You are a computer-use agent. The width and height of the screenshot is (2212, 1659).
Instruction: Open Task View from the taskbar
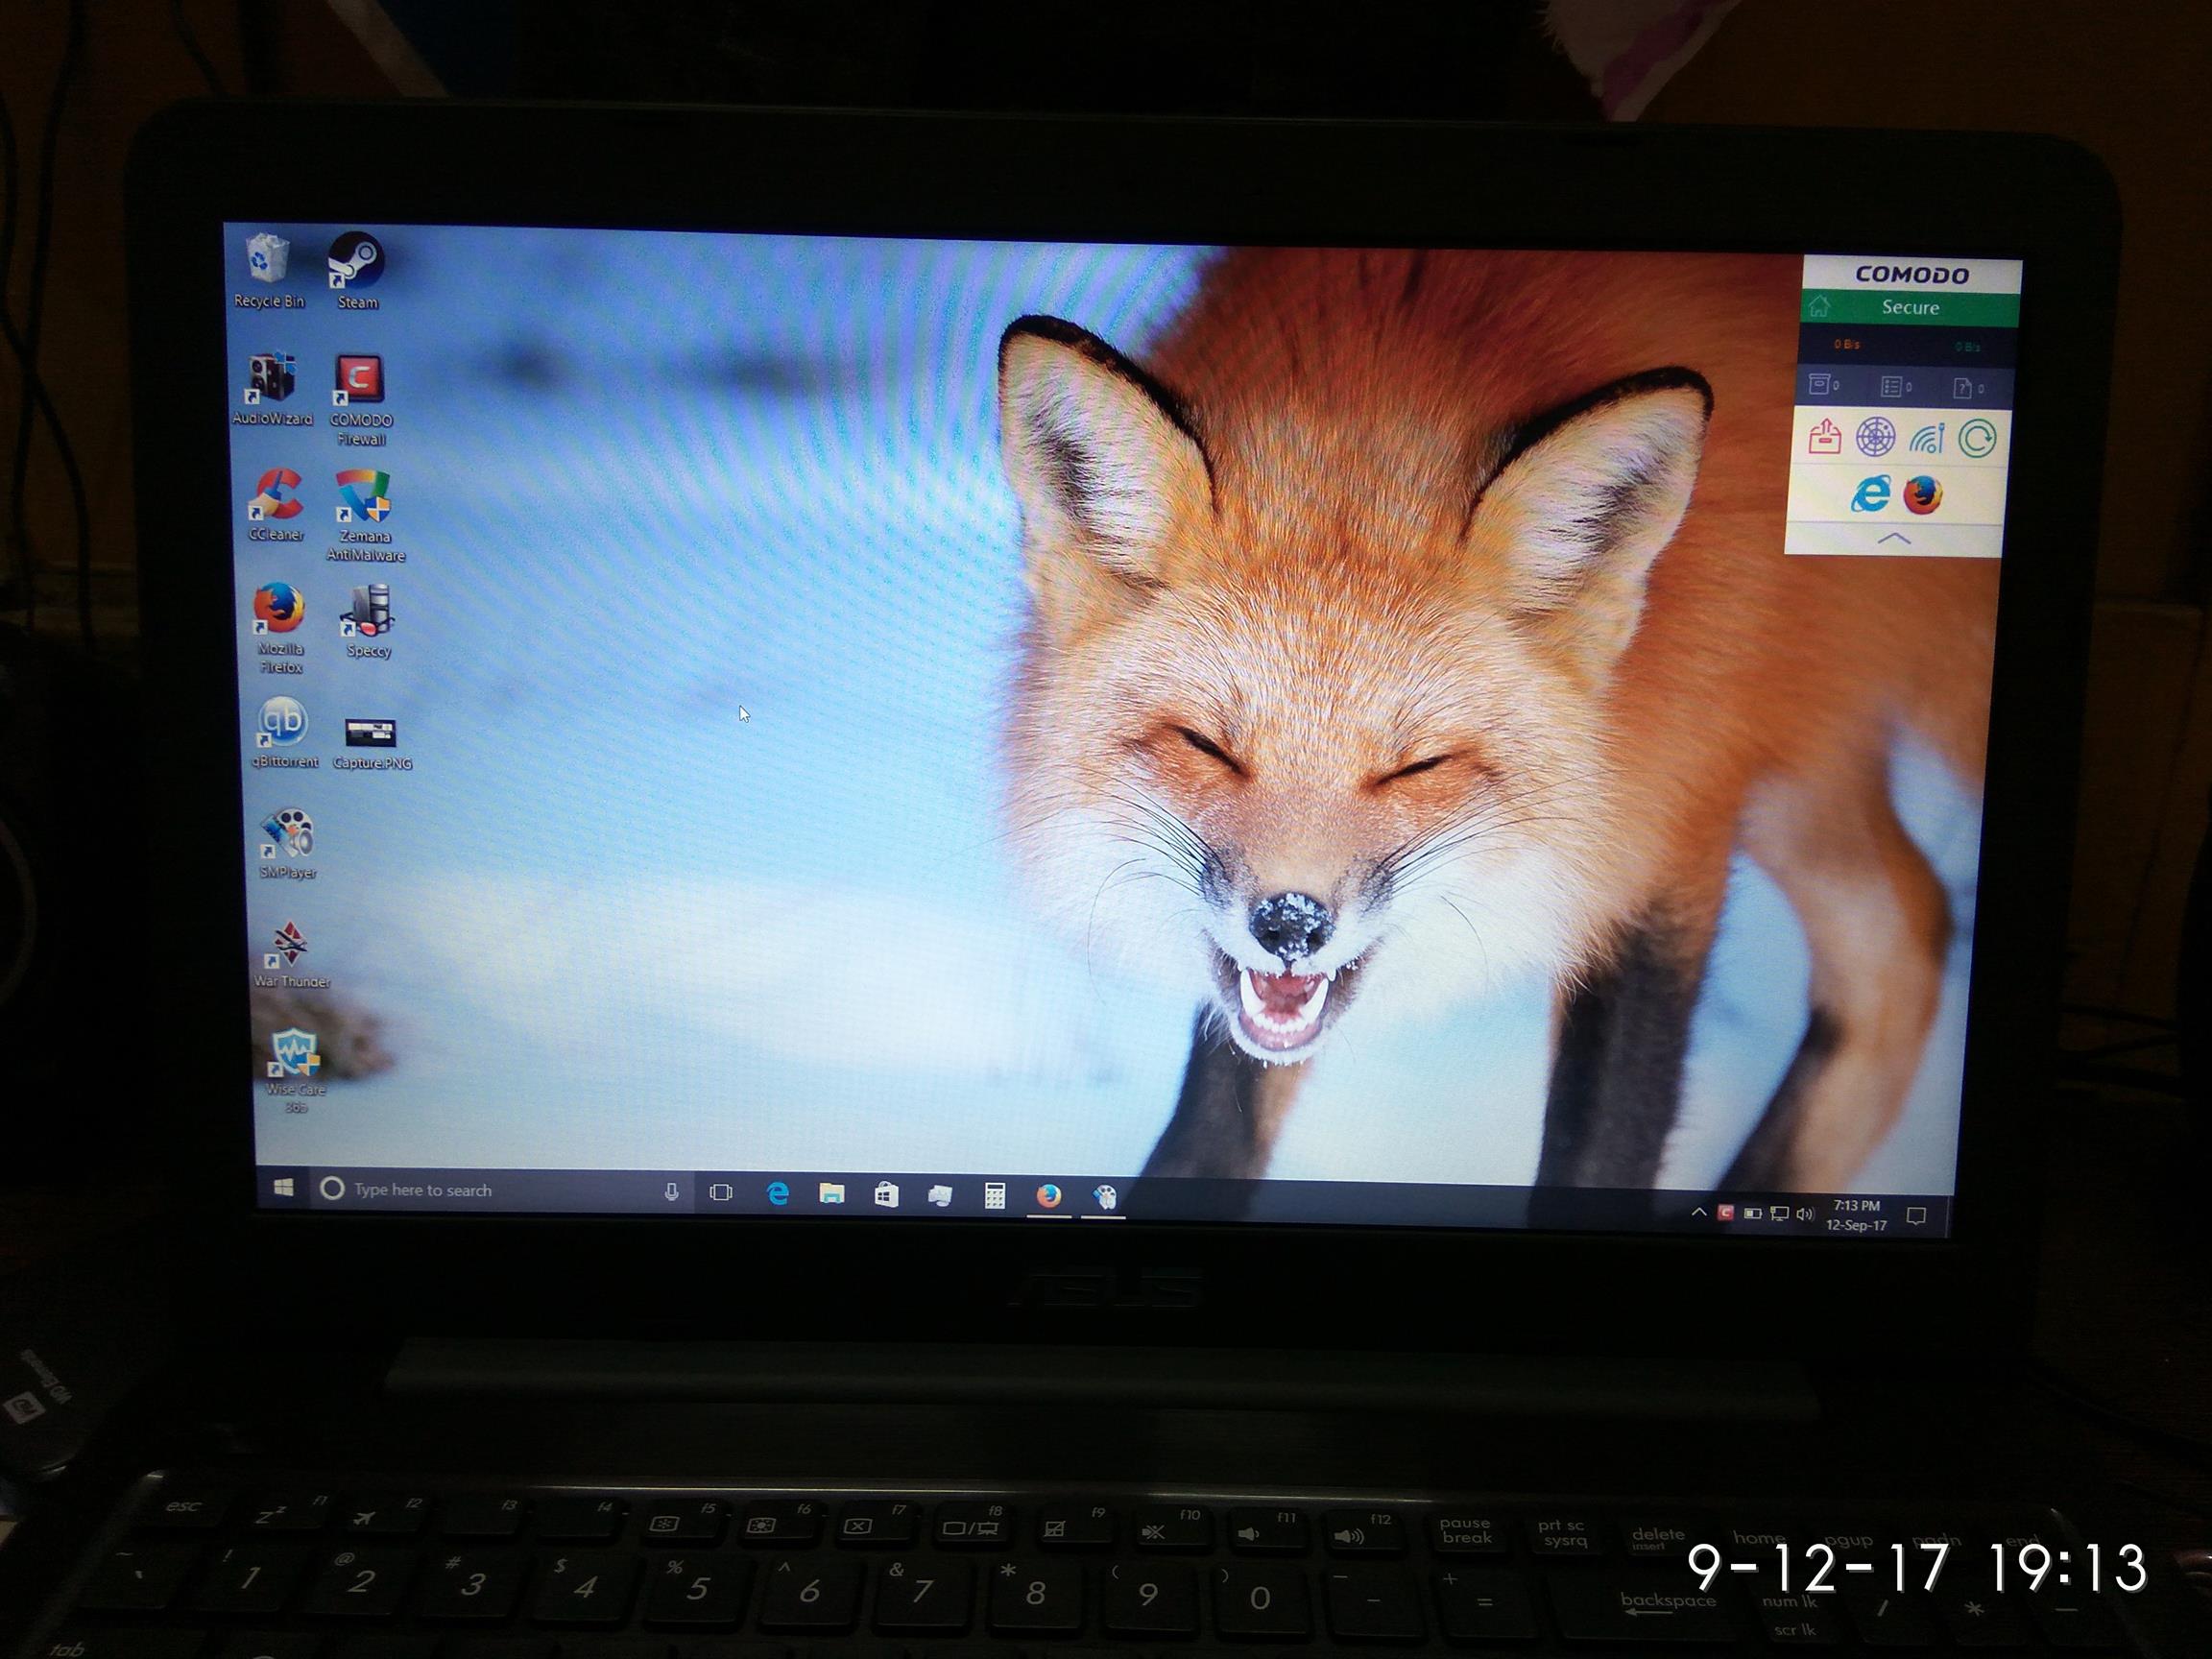721,1192
